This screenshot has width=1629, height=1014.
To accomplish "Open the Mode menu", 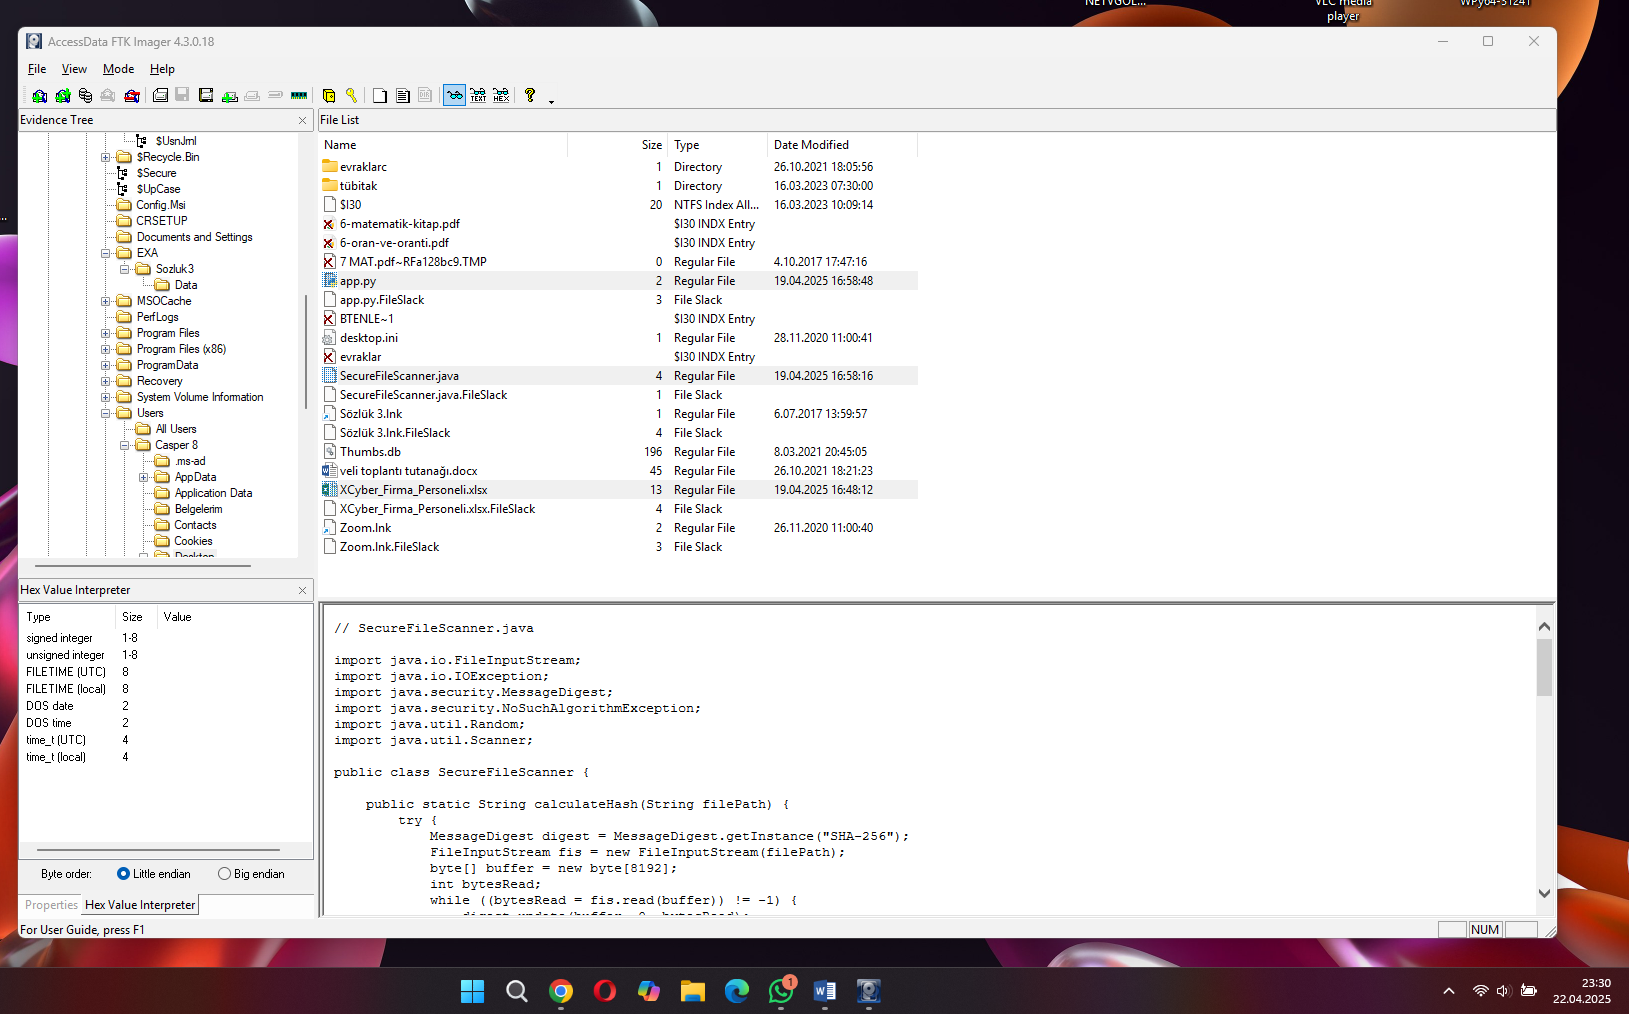I will (x=118, y=69).
